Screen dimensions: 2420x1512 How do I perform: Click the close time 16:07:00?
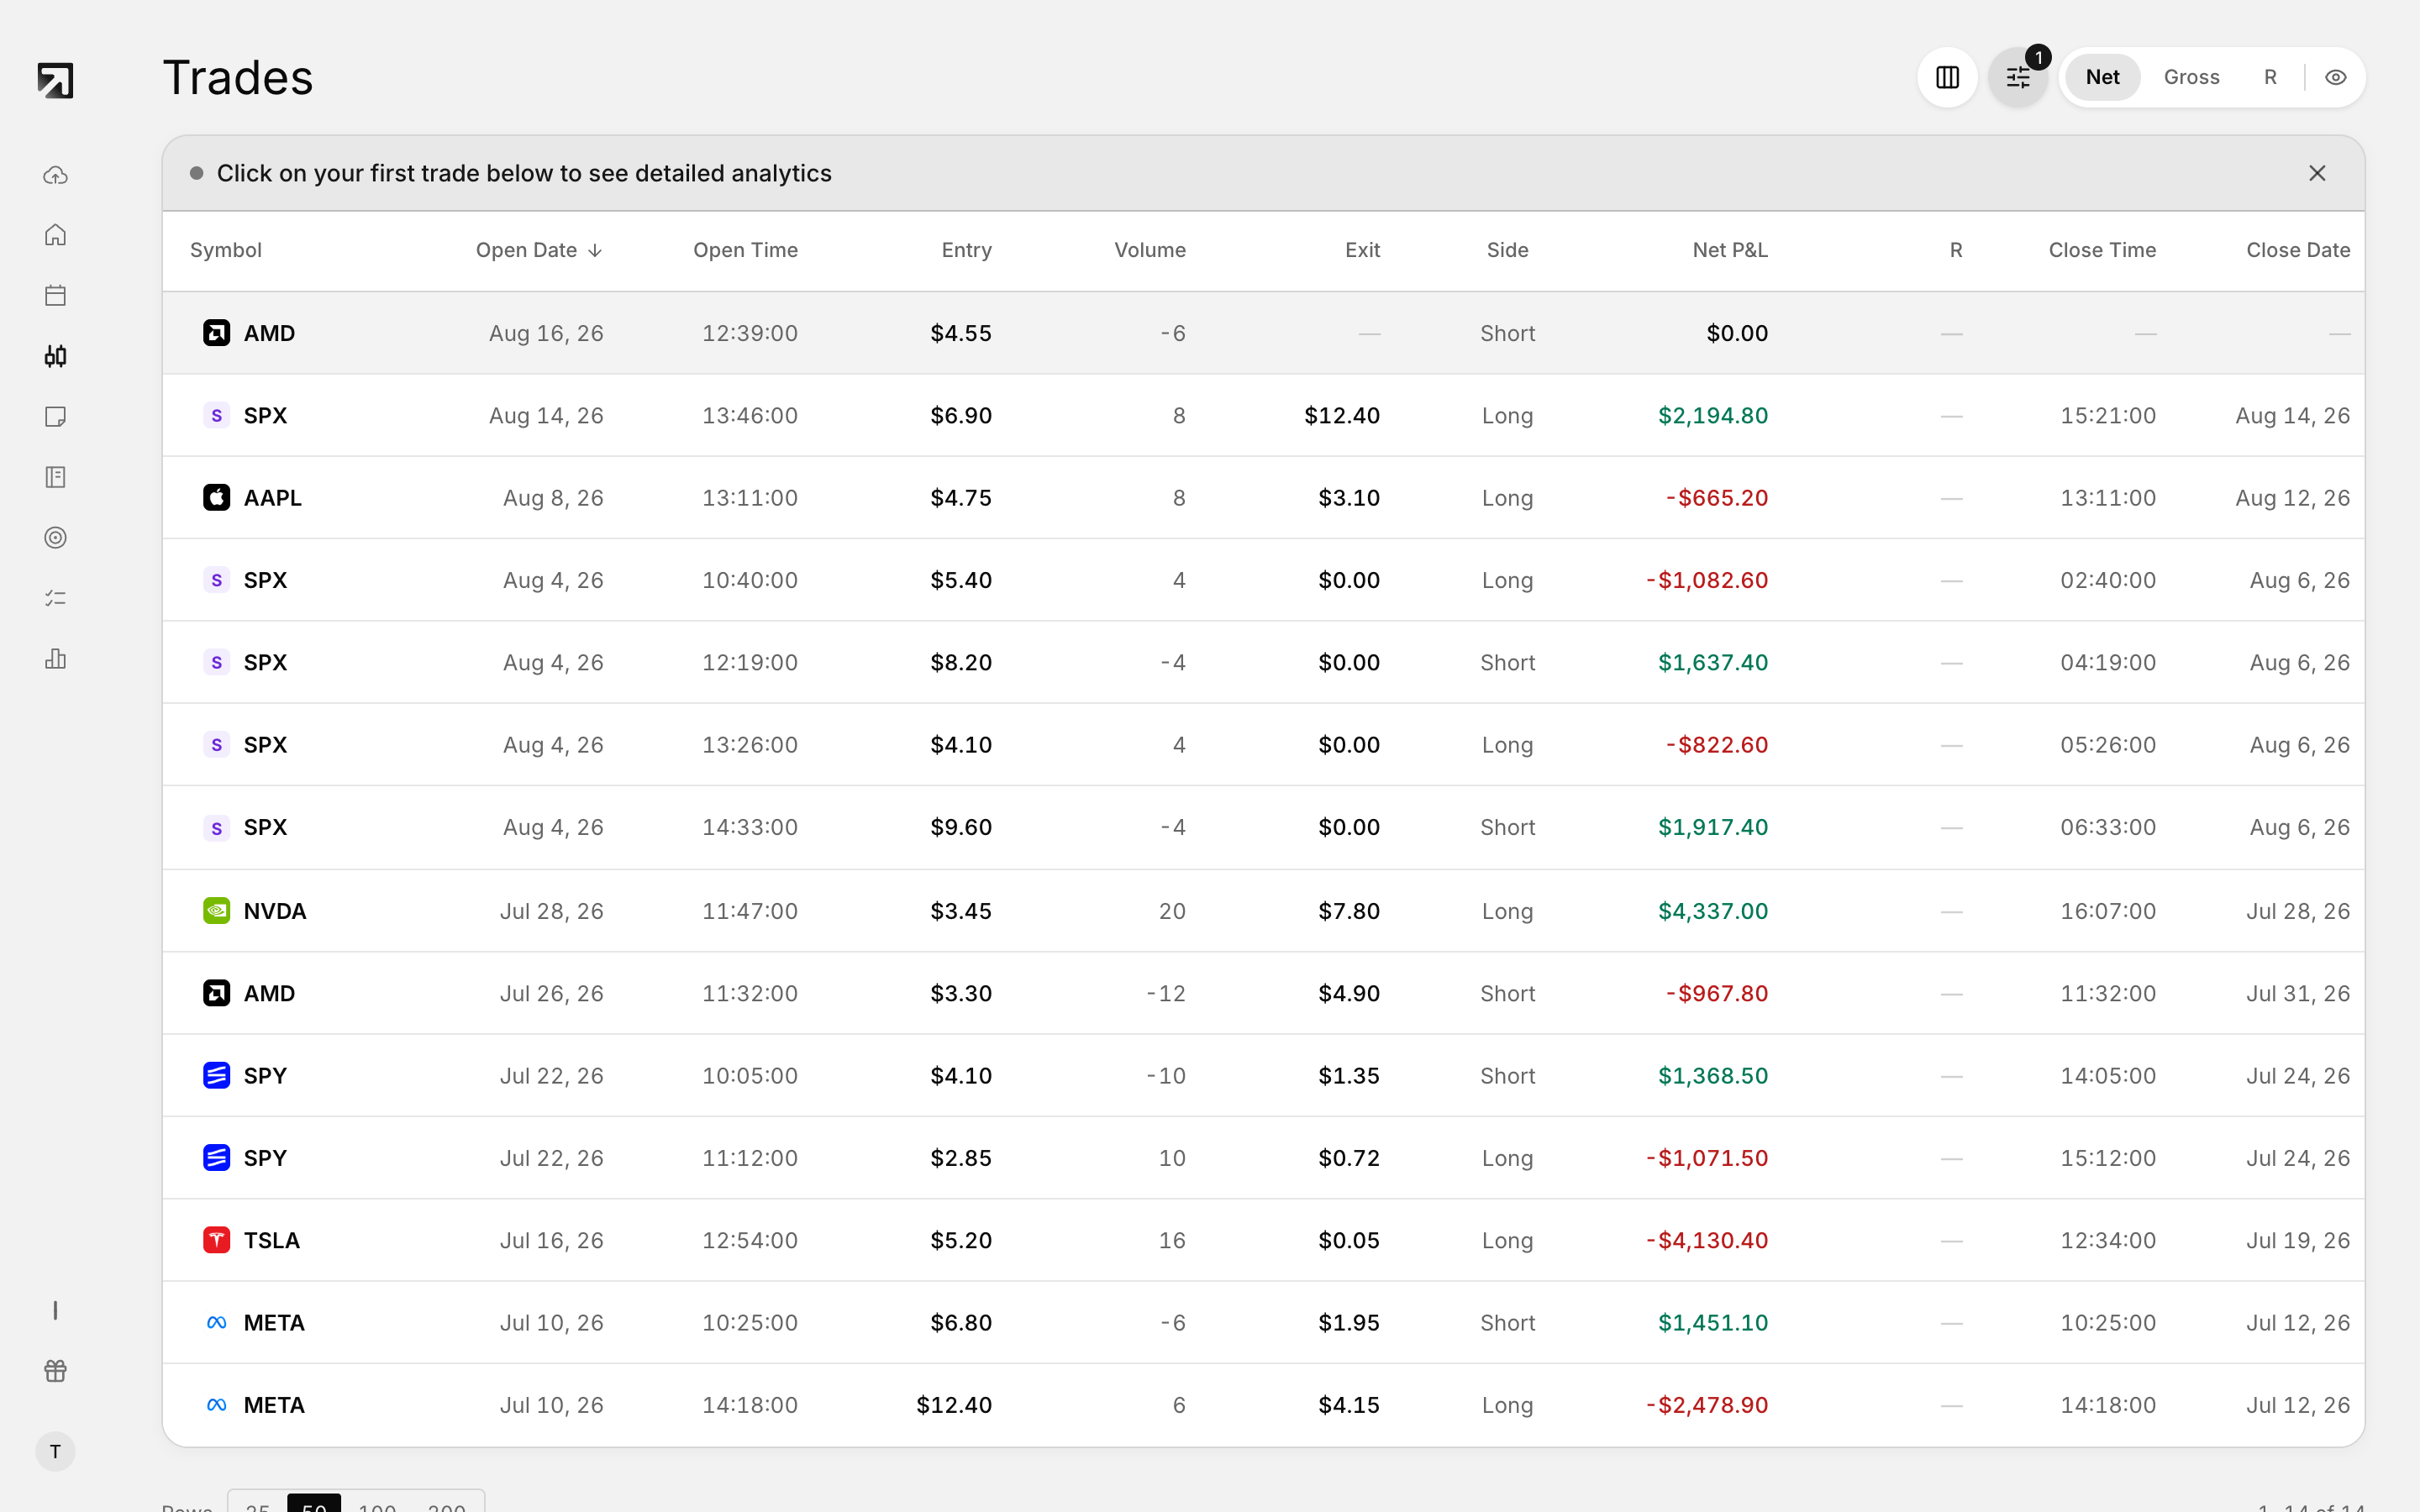2107,911
